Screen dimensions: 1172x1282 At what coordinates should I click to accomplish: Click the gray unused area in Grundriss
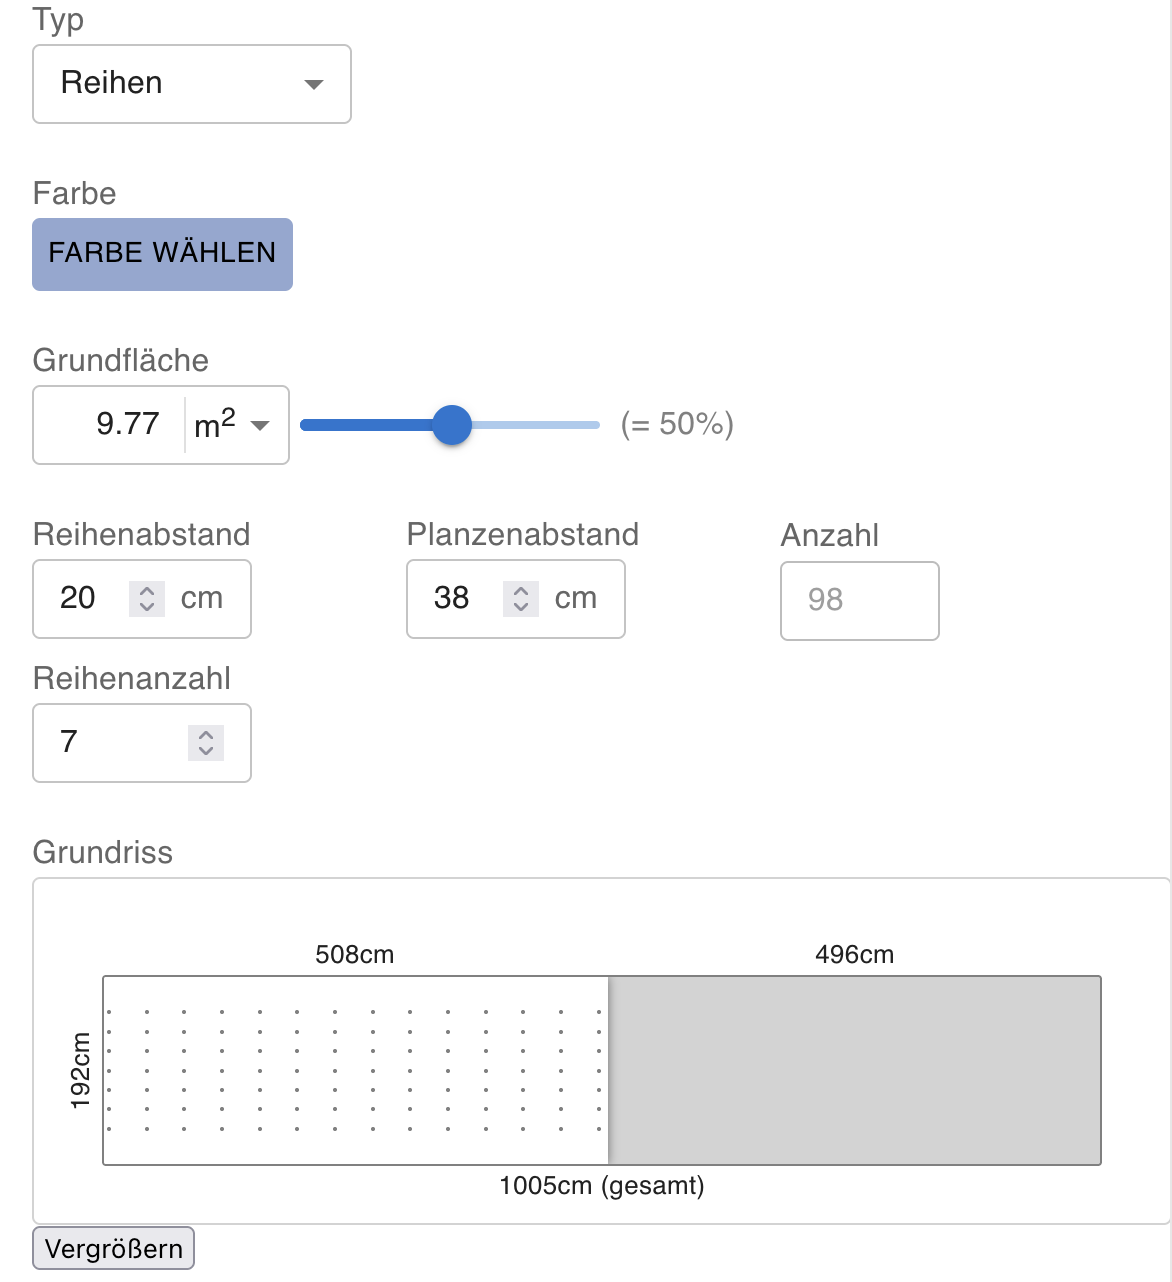855,1070
